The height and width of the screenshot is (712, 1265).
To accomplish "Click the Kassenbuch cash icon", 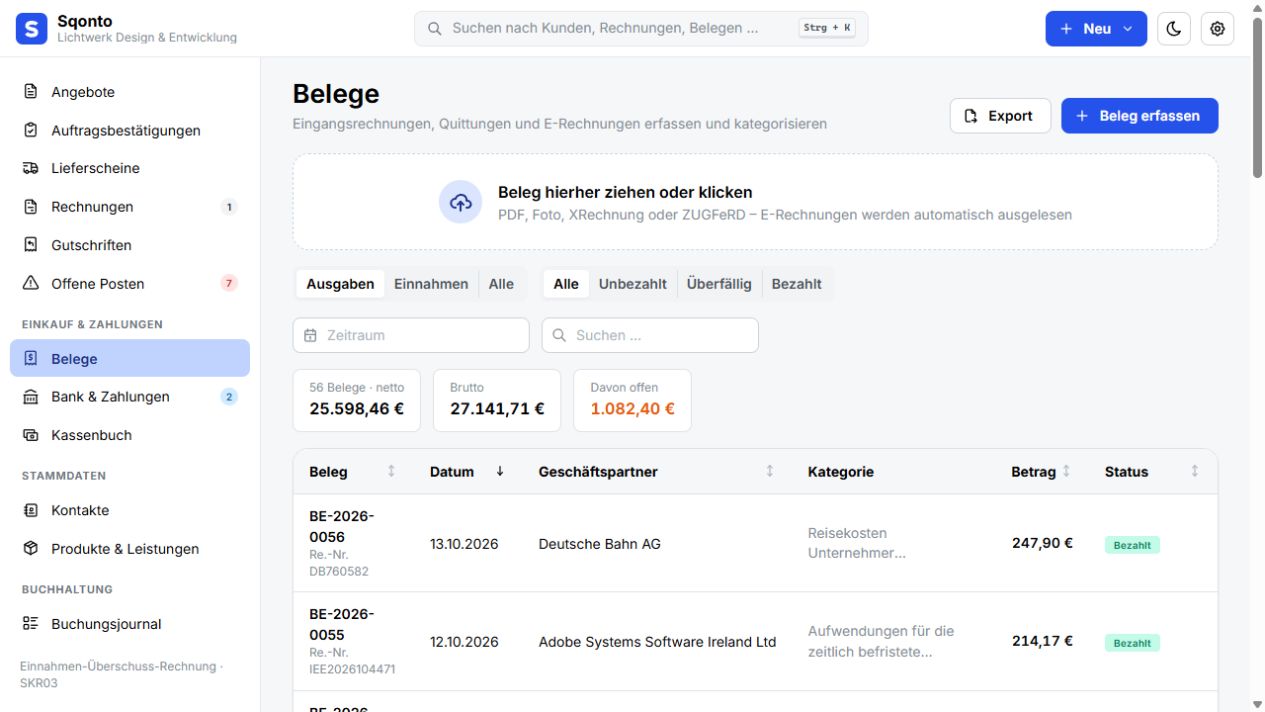I will point(31,435).
